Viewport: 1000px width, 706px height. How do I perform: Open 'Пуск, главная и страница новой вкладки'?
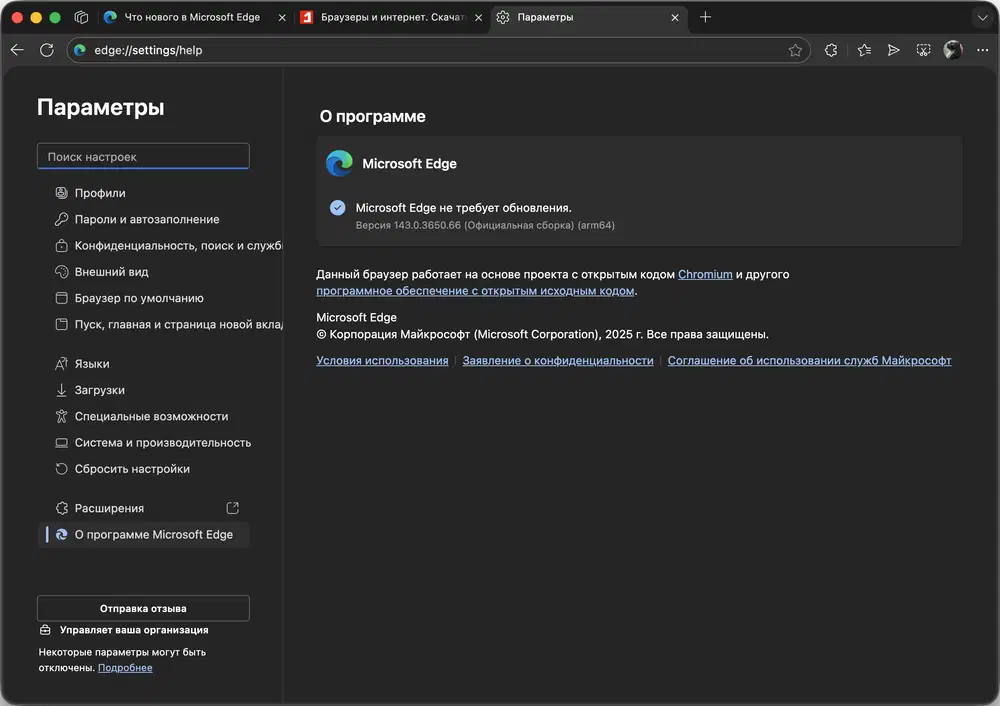click(159, 324)
